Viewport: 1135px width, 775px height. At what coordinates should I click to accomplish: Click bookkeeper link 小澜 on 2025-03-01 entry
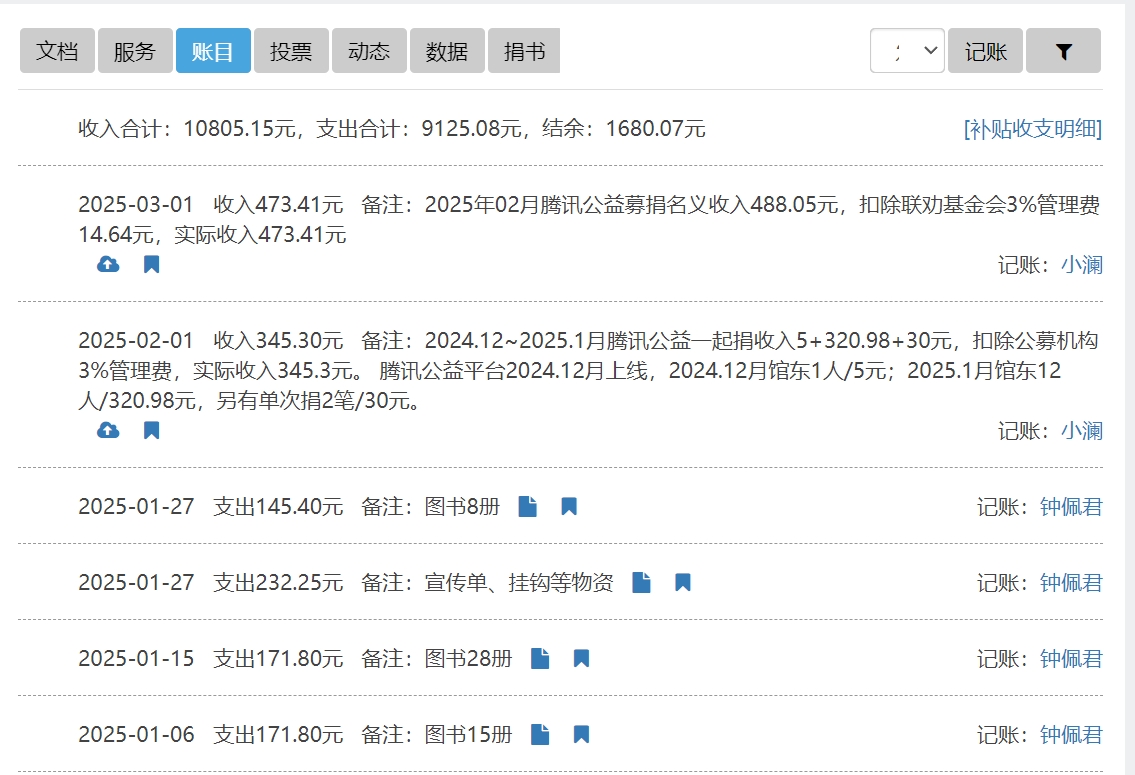click(1081, 265)
